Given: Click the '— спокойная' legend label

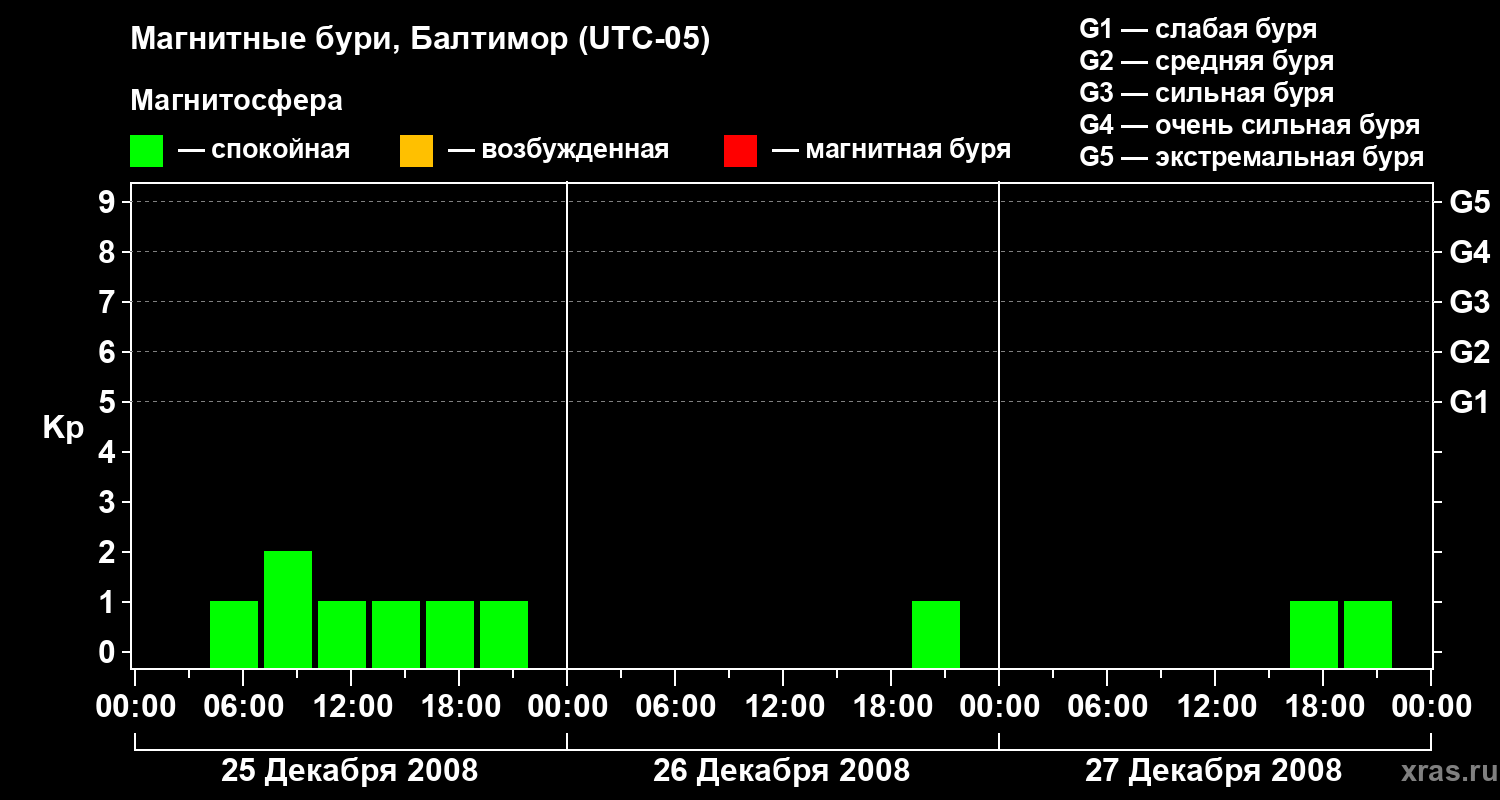Looking at the screenshot, I should pos(264,151).
